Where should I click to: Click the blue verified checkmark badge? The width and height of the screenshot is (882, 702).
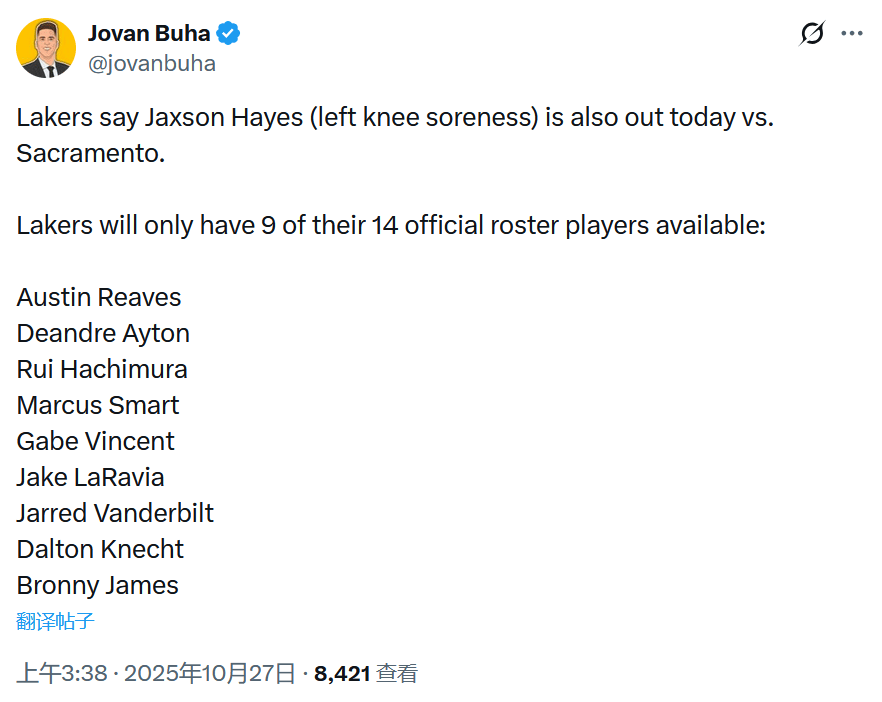pos(229,33)
